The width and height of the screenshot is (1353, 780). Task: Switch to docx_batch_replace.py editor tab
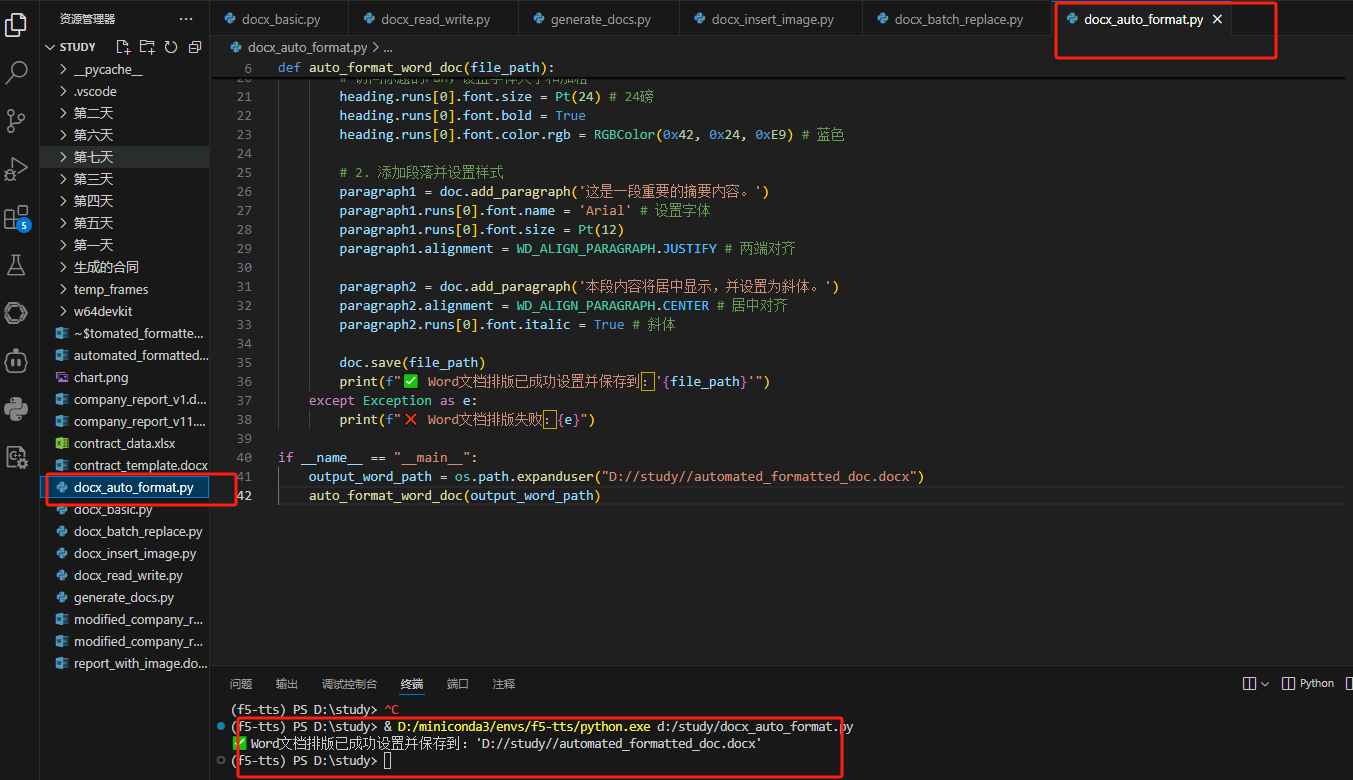point(958,19)
